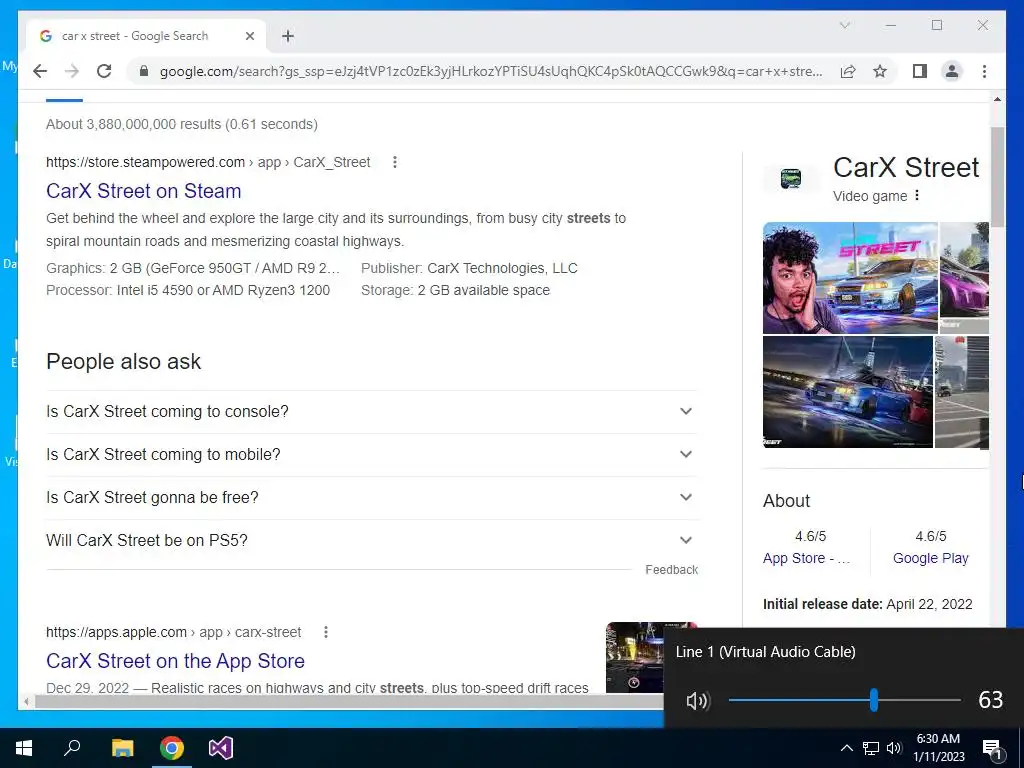Open the apple.com result's three-dot options
The width and height of the screenshot is (1024, 768).
pyautogui.click(x=325, y=632)
